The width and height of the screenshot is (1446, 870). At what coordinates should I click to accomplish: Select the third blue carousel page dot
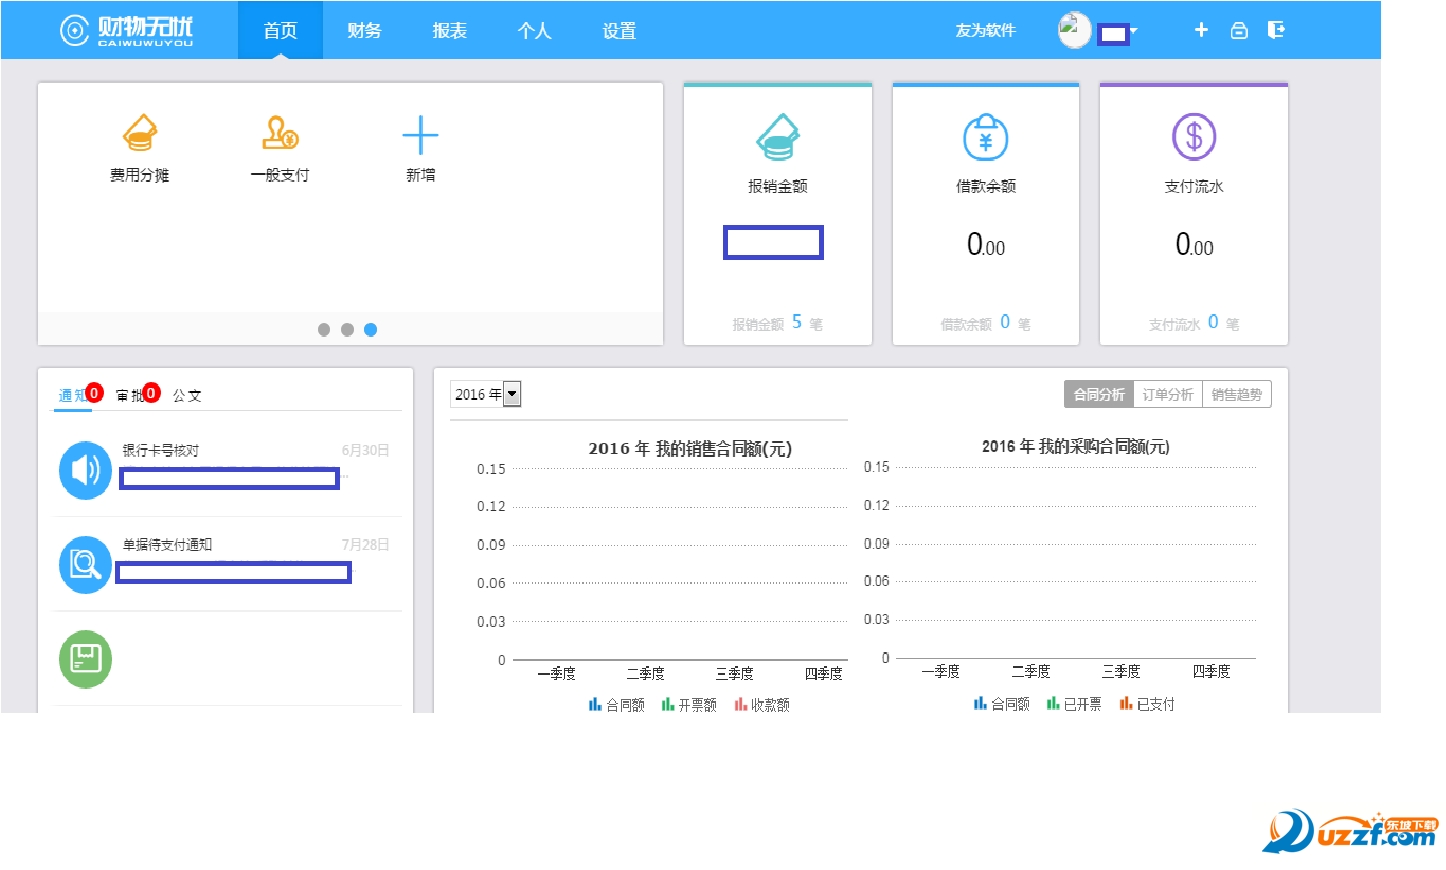point(370,330)
